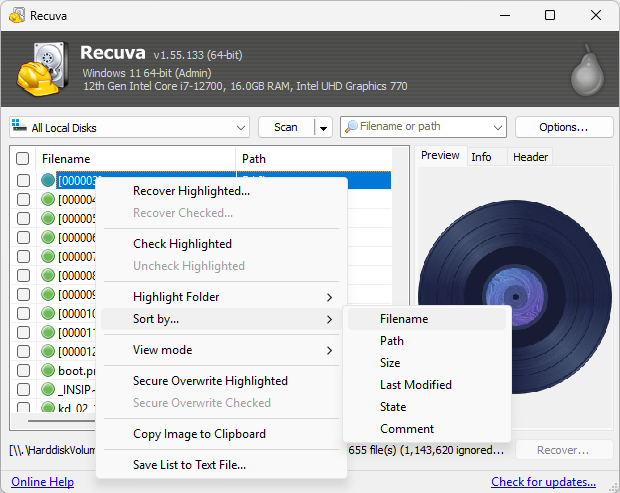Viewport: 620px width, 493px height.
Task: Select Copy Image to Clipboard
Action: [x=221, y=434]
